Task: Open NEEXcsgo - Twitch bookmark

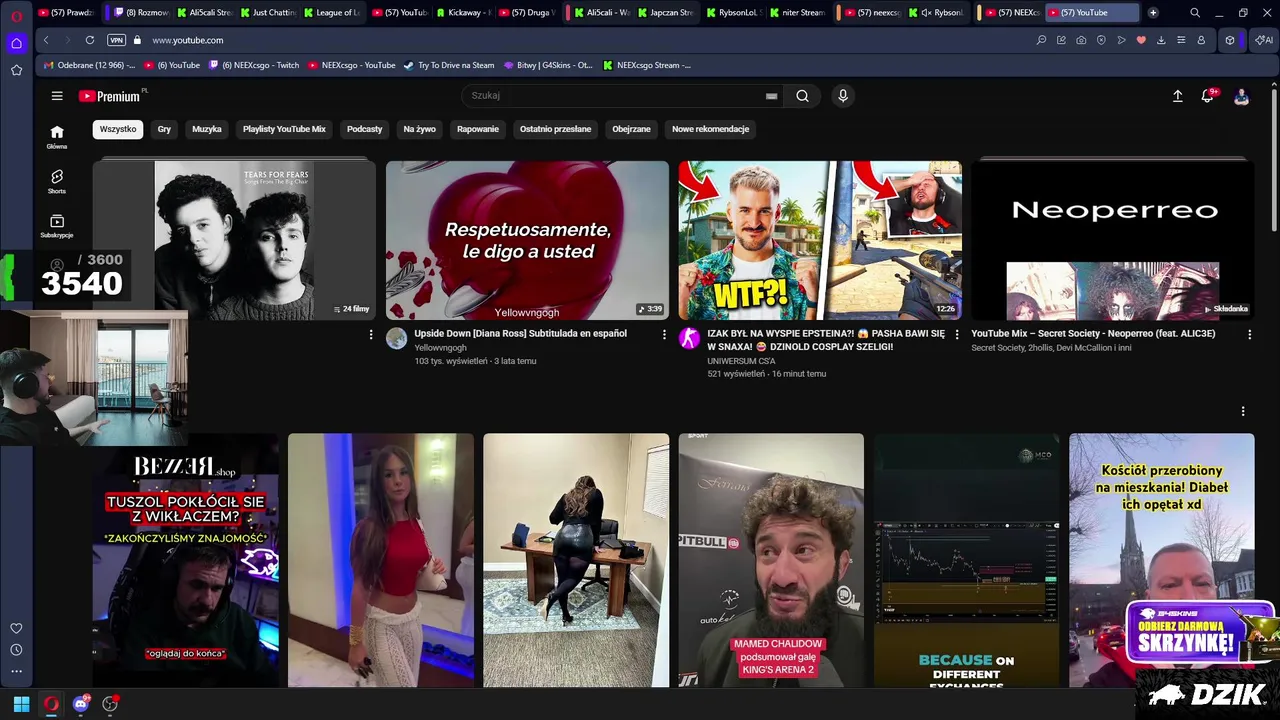Action: (x=253, y=65)
